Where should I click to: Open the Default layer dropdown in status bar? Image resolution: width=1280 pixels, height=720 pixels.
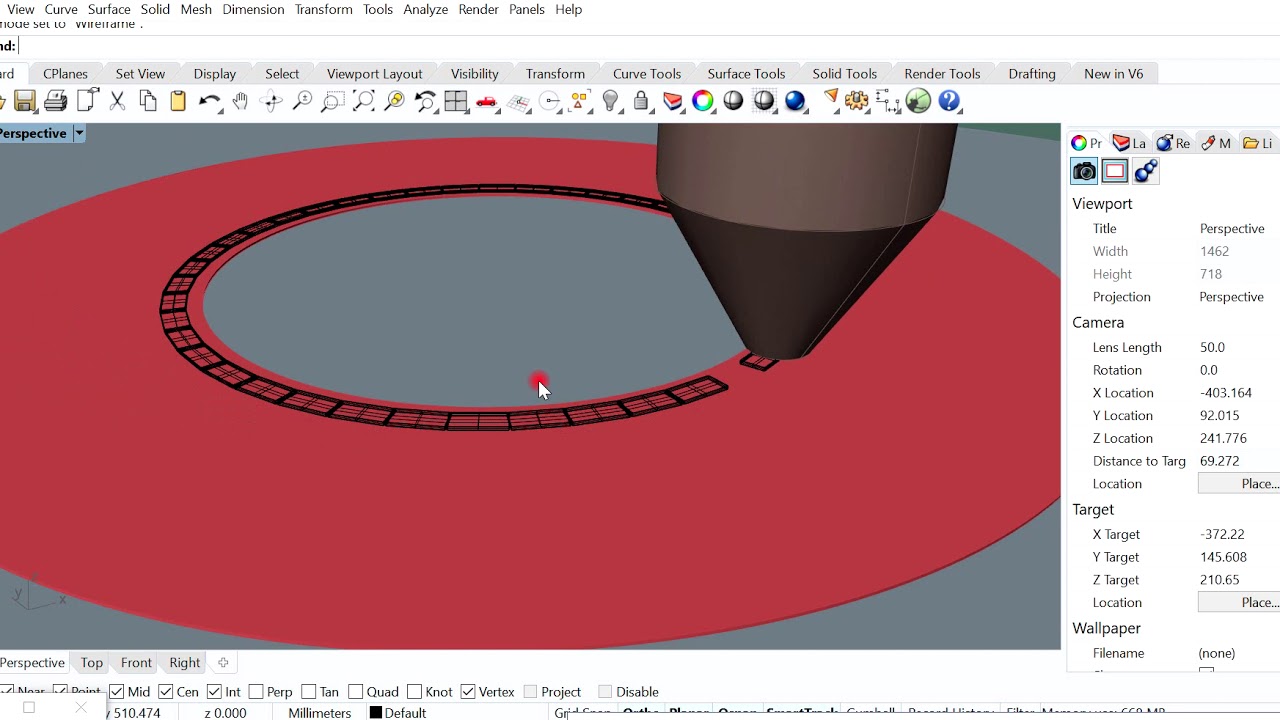coord(398,713)
